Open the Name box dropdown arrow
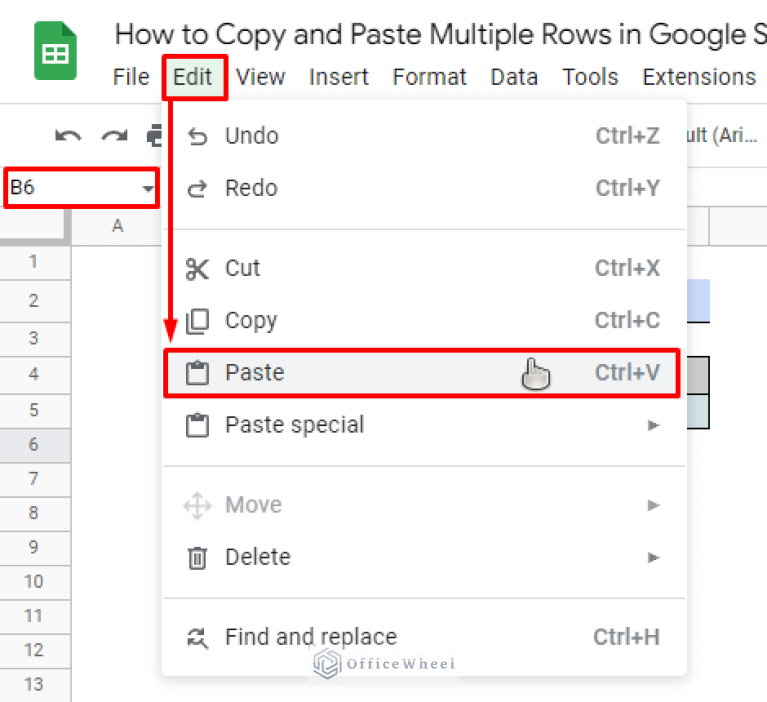Image resolution: width=767 pixels, height=702 pixels. pos(147,188)
